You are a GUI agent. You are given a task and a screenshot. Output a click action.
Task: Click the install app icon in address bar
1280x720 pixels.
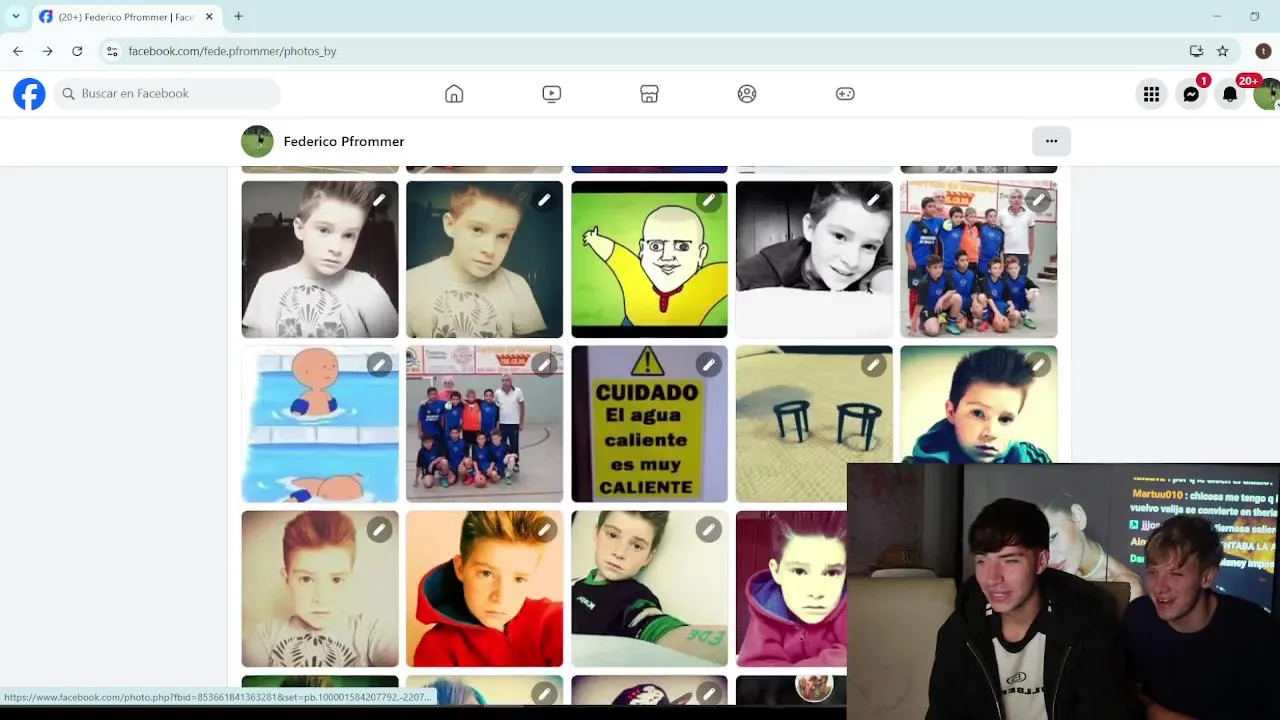coord(1196,51)
